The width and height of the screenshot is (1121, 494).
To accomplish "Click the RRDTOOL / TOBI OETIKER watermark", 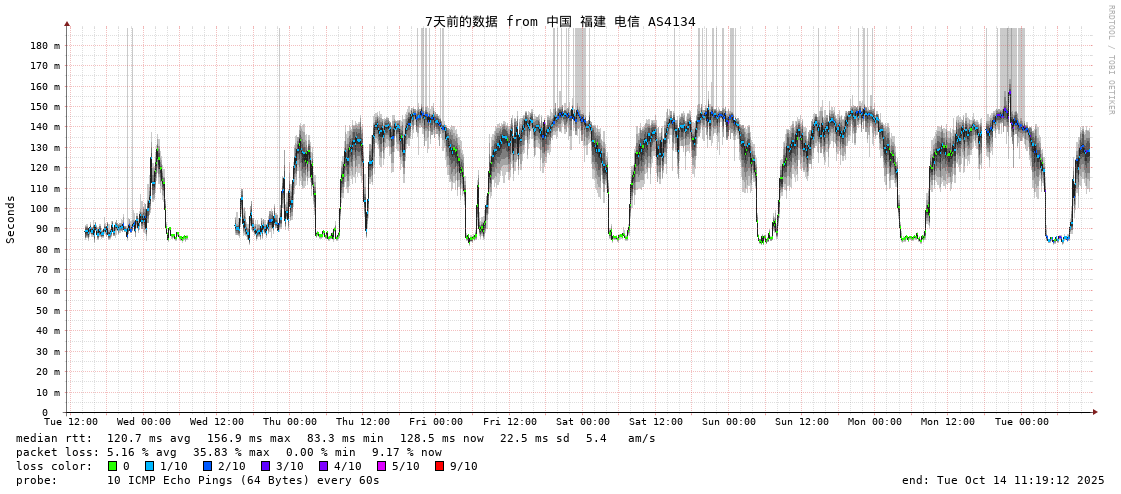I will (1110, 60).
